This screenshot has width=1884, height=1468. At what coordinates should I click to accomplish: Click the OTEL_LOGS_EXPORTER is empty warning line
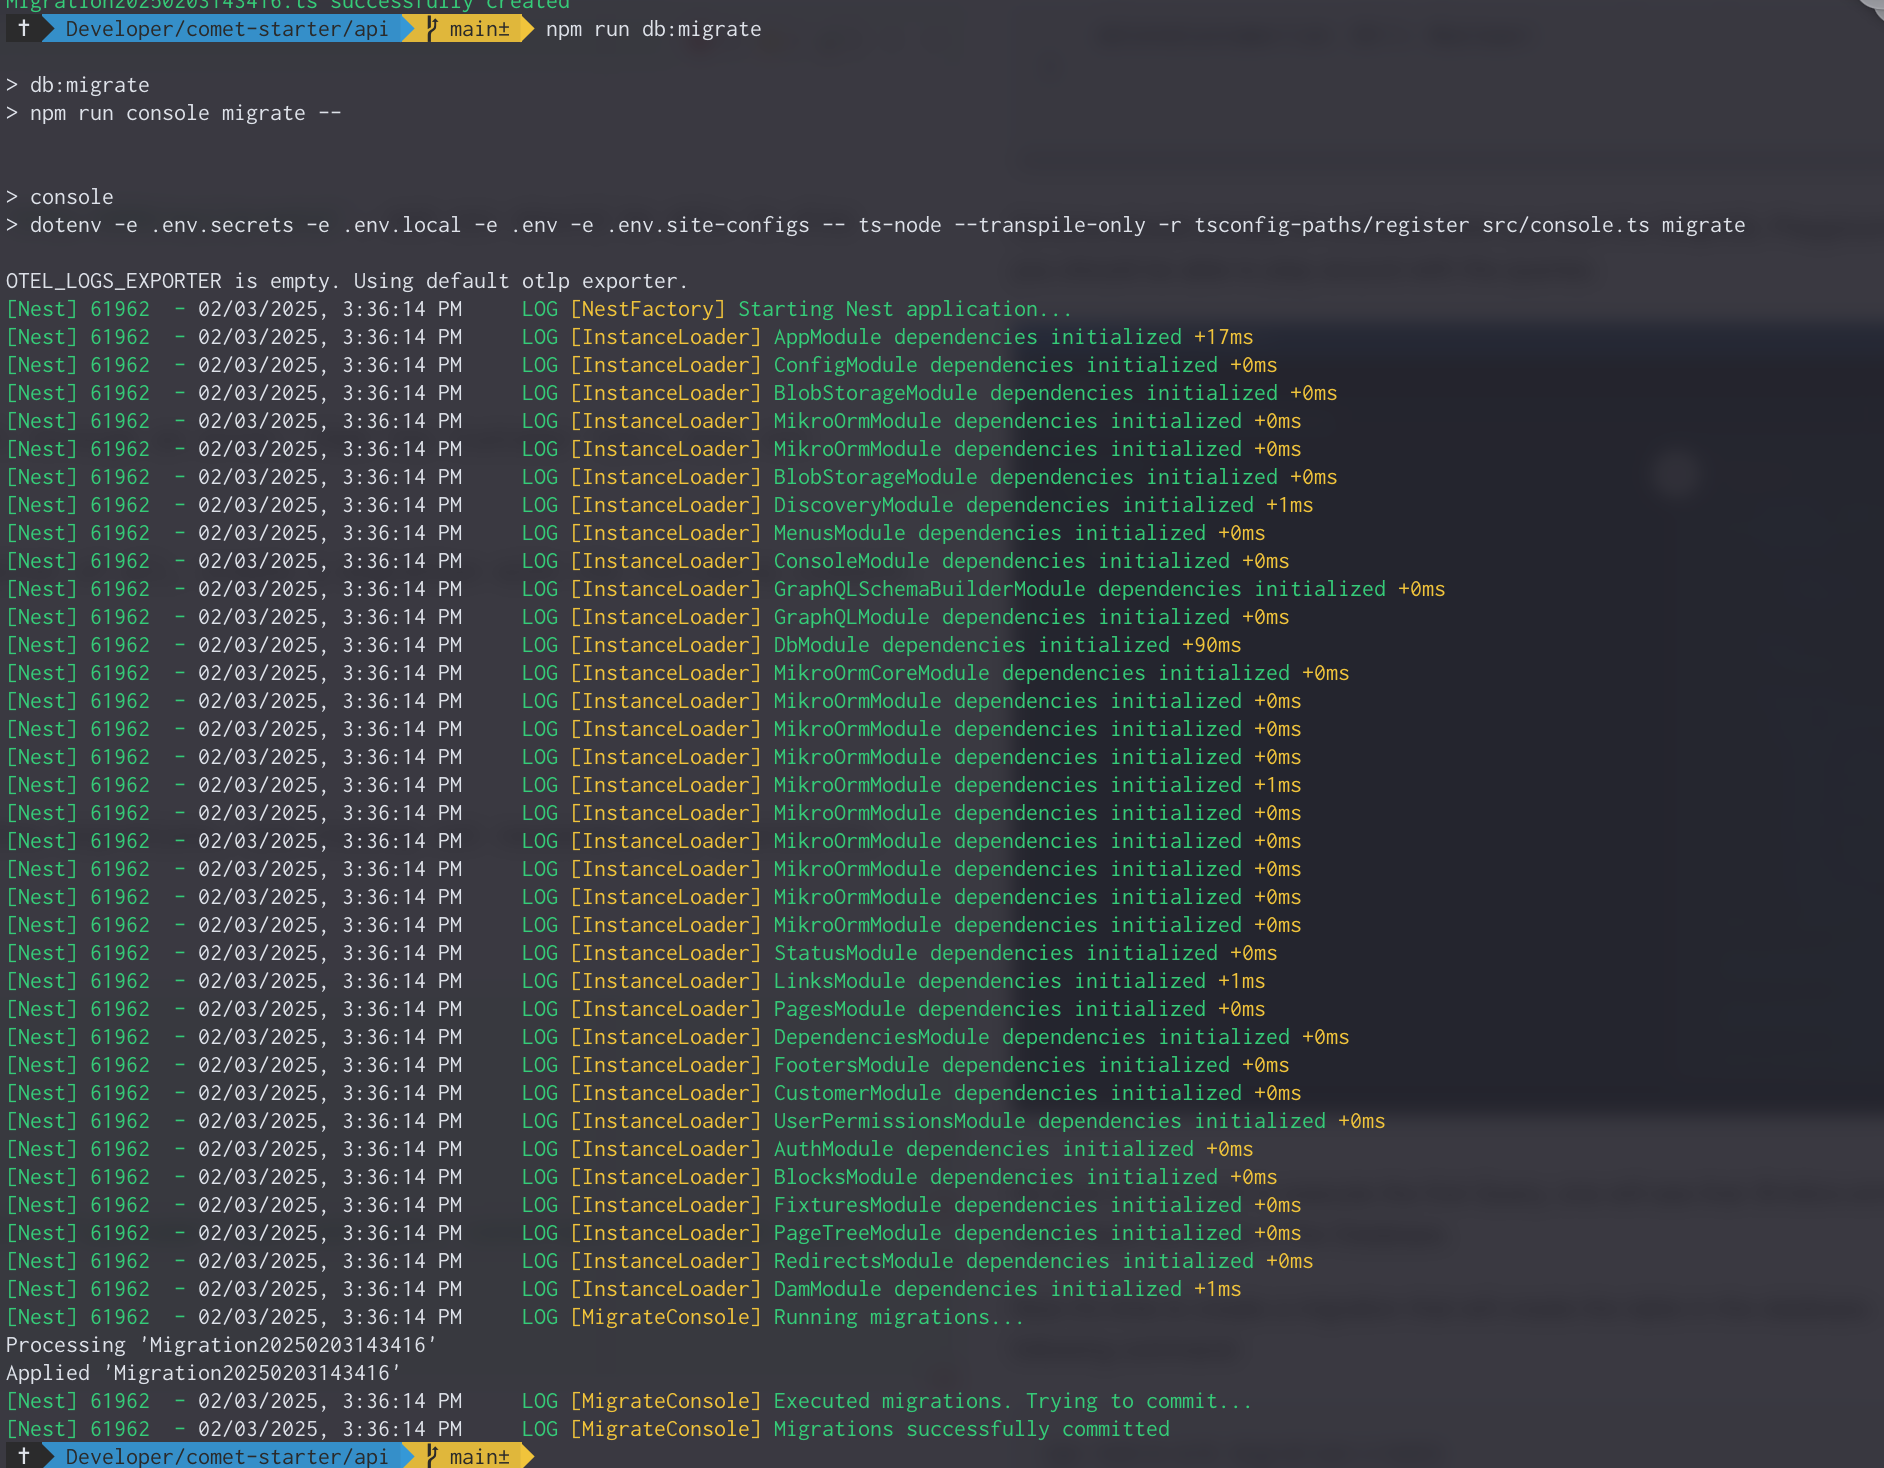click(346, 281)
